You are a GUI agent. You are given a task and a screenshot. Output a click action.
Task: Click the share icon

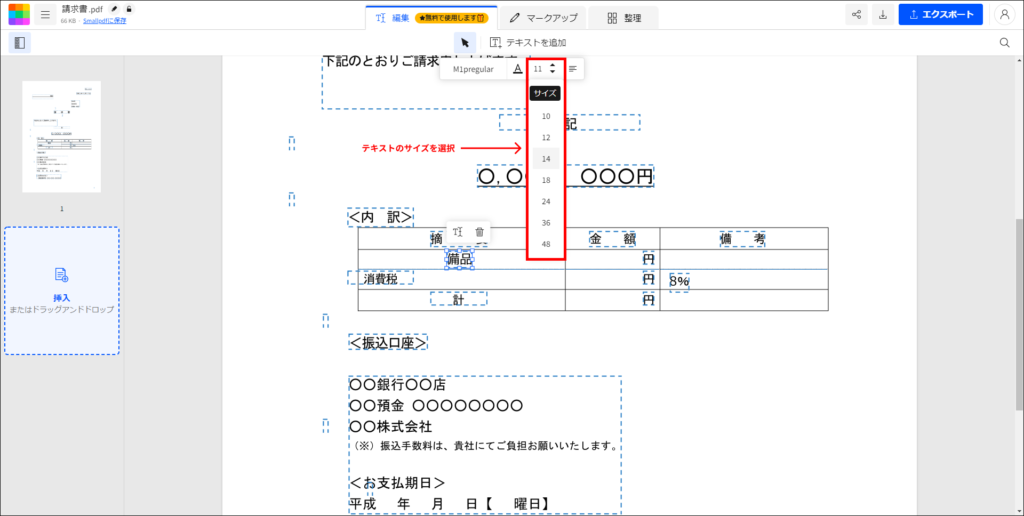point(856,14)
